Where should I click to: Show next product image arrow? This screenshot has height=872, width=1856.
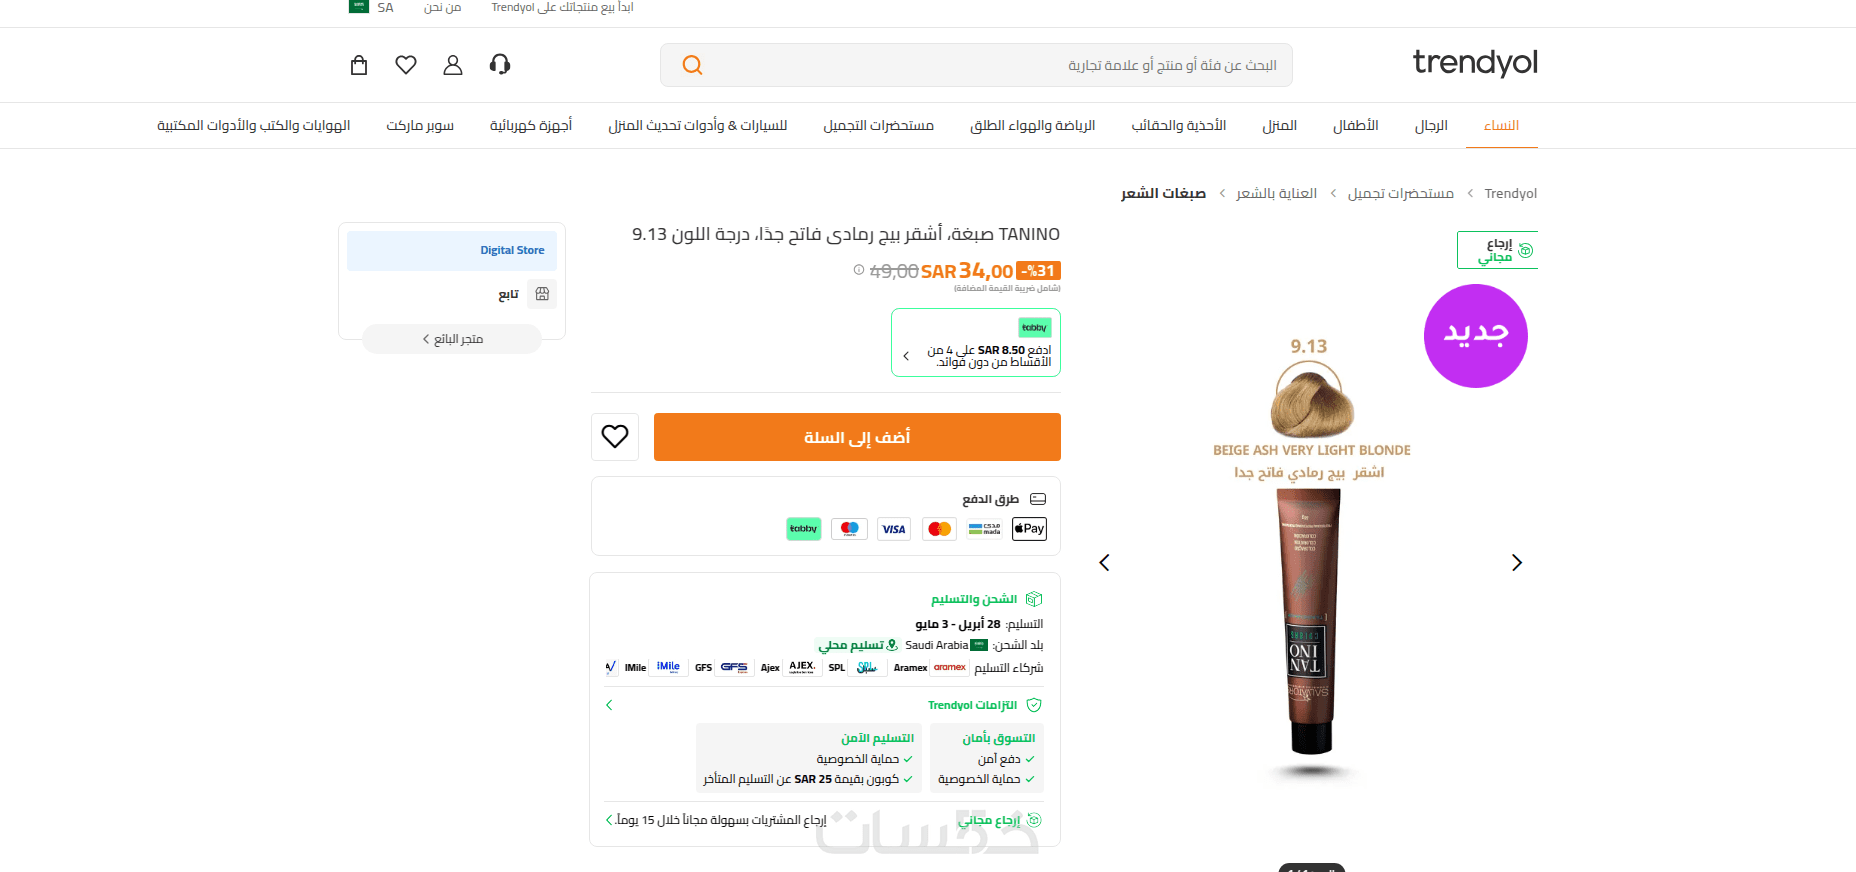1517,563
